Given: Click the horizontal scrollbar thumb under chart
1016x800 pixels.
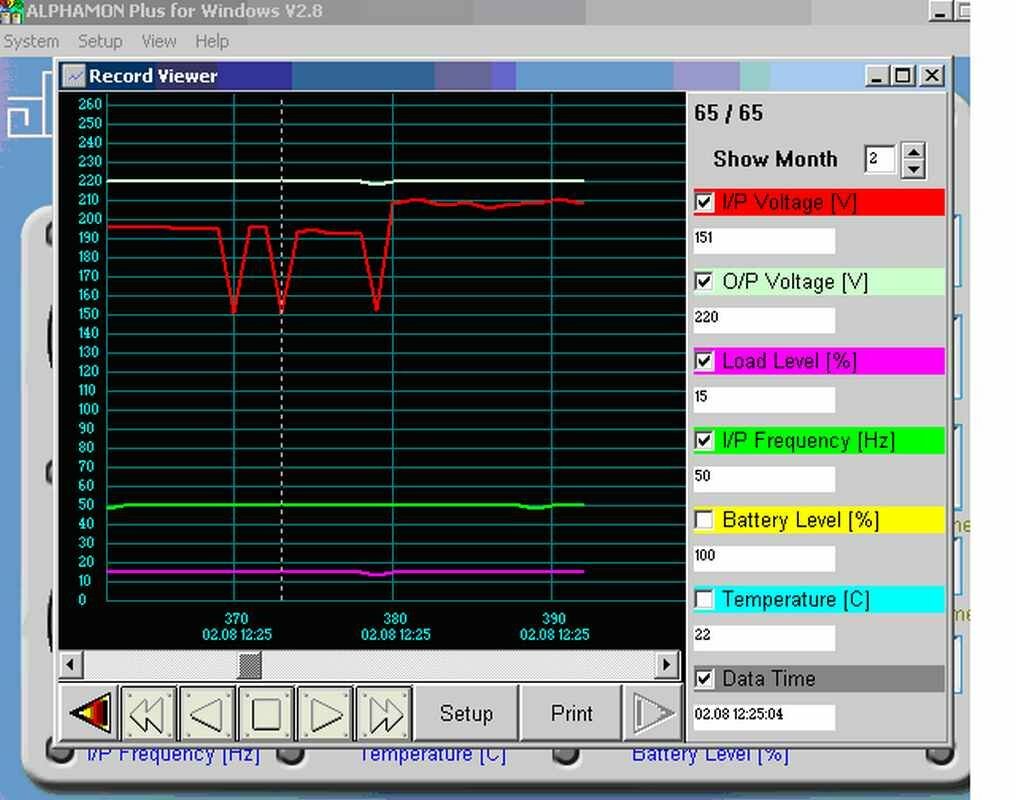Looking at the screenshot, I should 250,664.
